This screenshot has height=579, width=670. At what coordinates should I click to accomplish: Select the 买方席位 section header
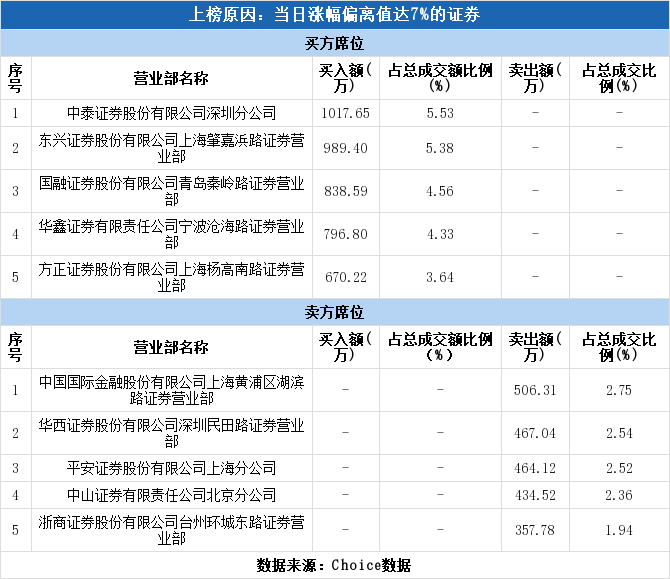pos(335,43)
